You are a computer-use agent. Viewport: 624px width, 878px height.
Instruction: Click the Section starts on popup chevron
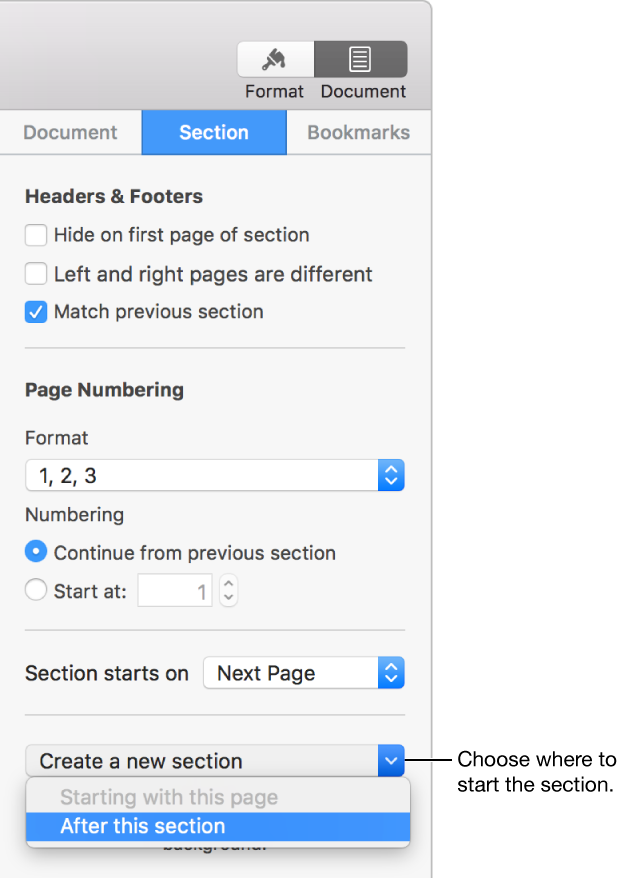pyautogui.click(x=391, y=673)
